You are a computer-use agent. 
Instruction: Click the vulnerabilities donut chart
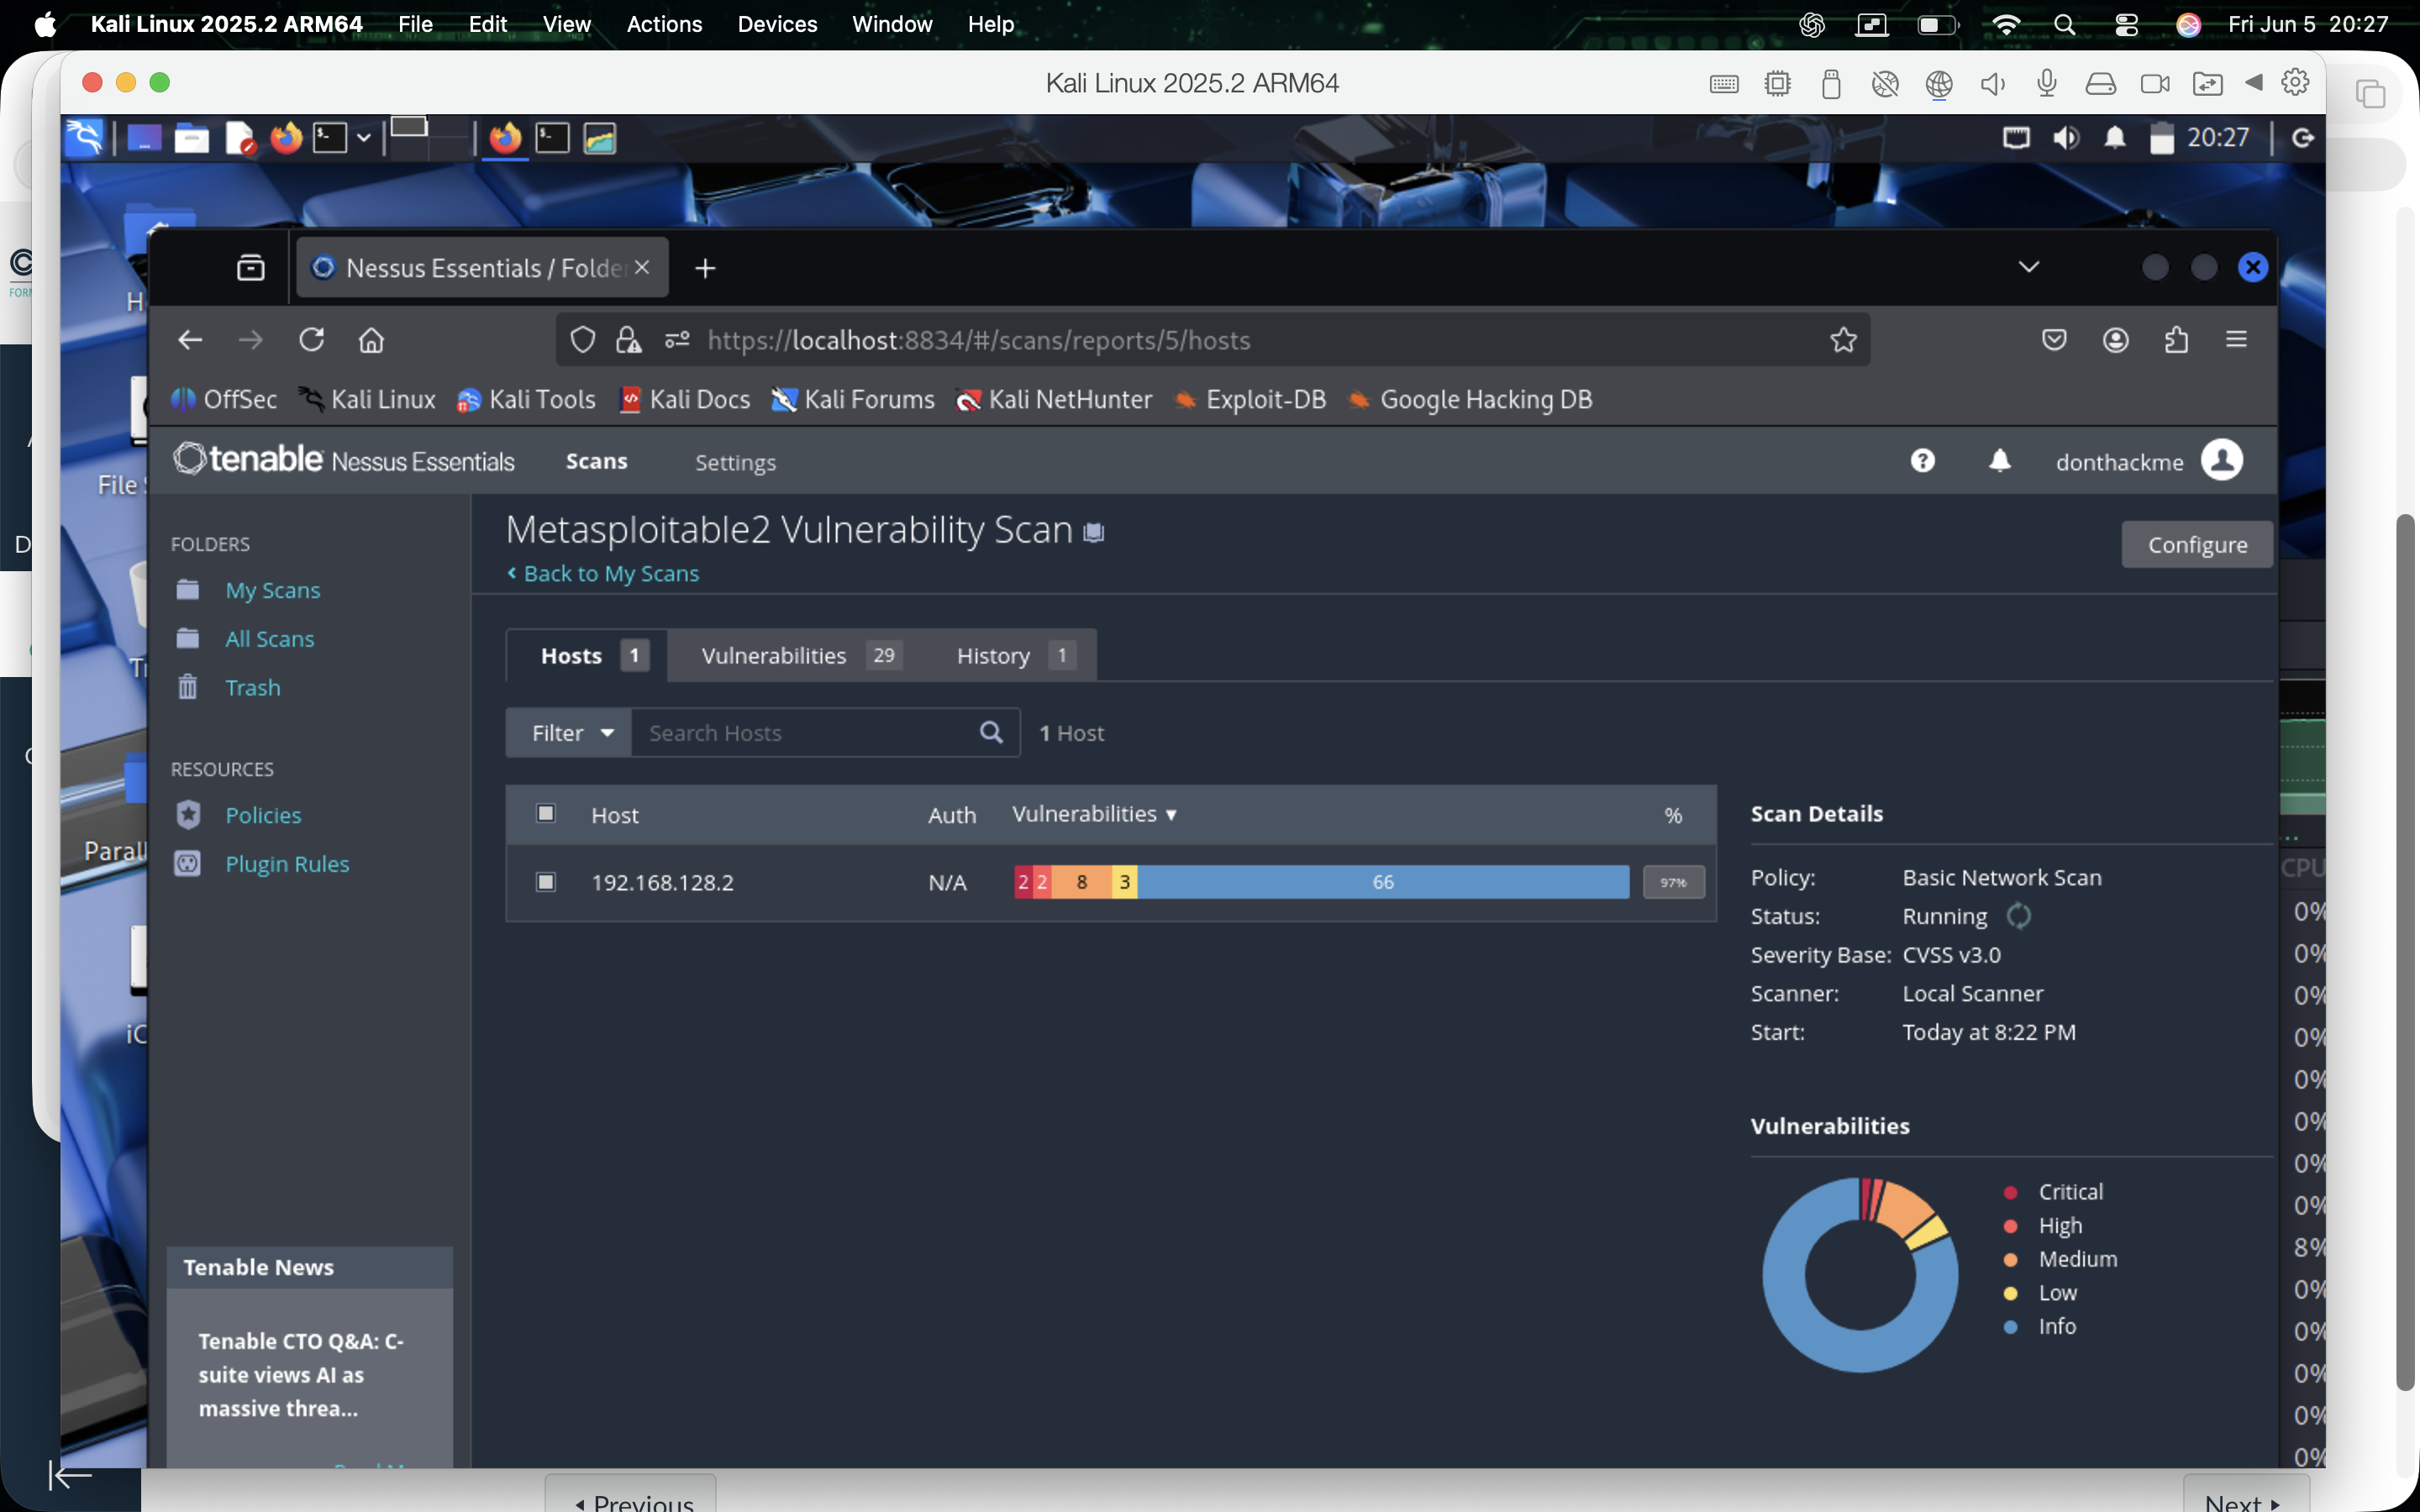pos(1859,1274)
